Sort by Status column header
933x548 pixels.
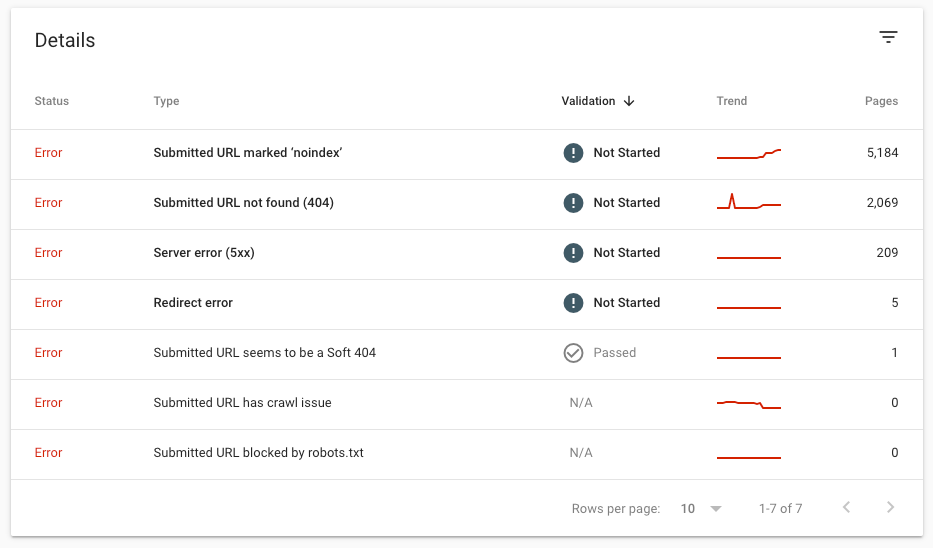pos(52,101)
